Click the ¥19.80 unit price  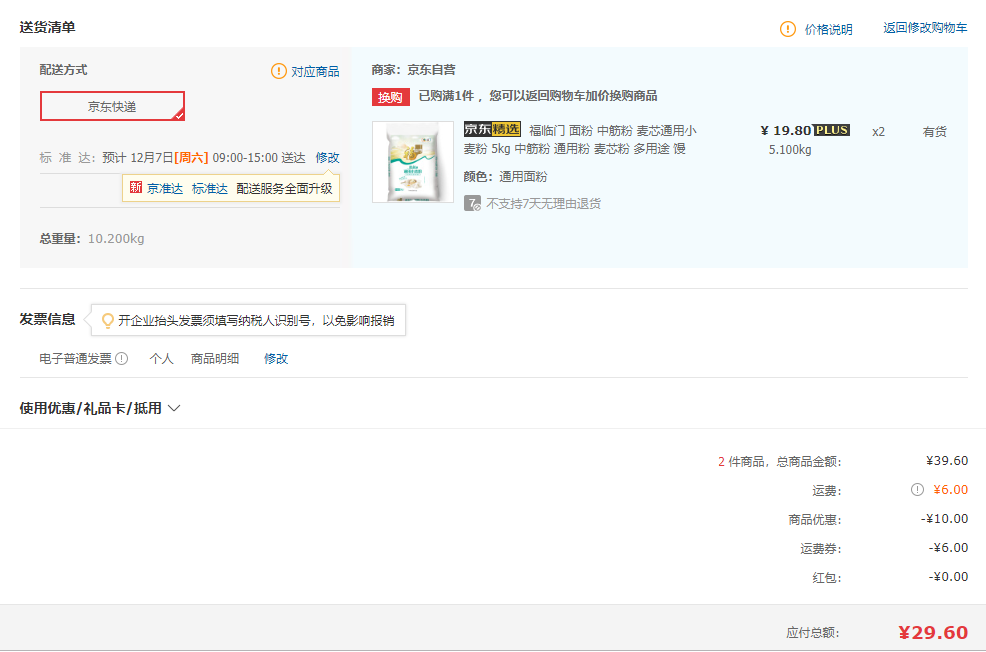(x=785, y=130)
